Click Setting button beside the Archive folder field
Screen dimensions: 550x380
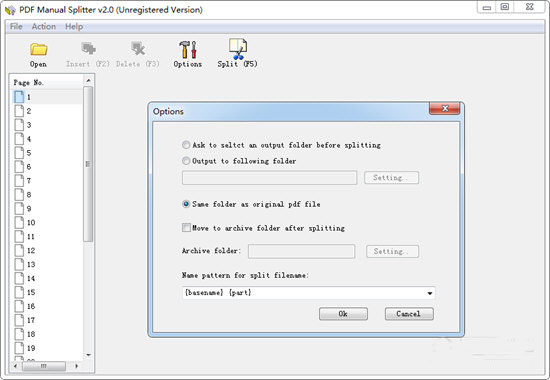click(x=393, y=251)
